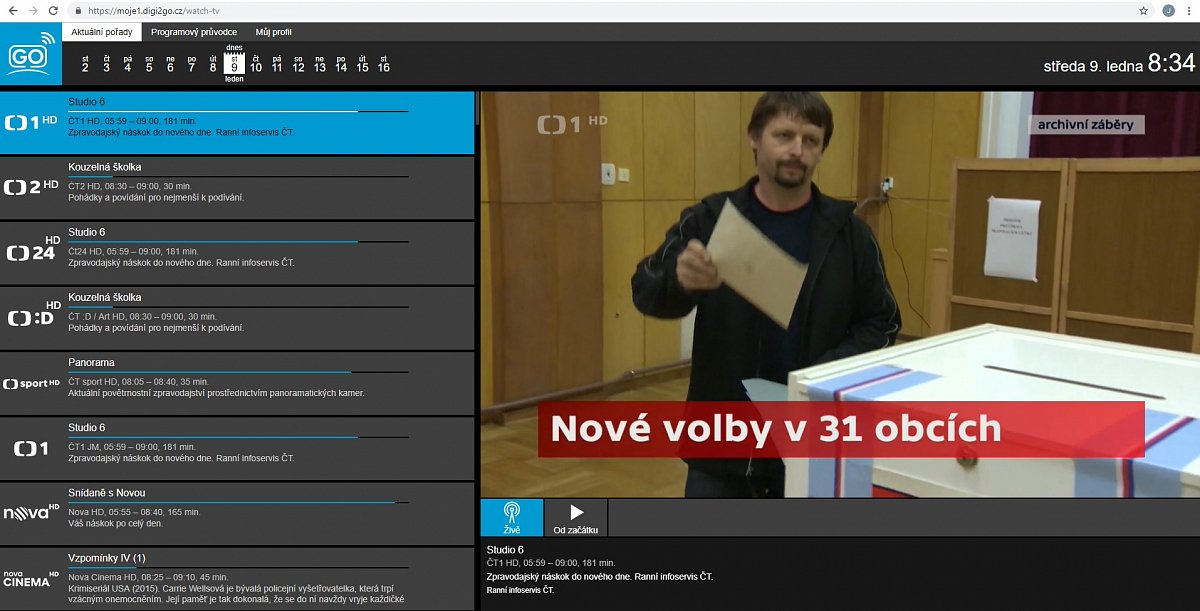Play the programme with Od začátku
The height and width of the screenshot is (611, 1200).
575,517
